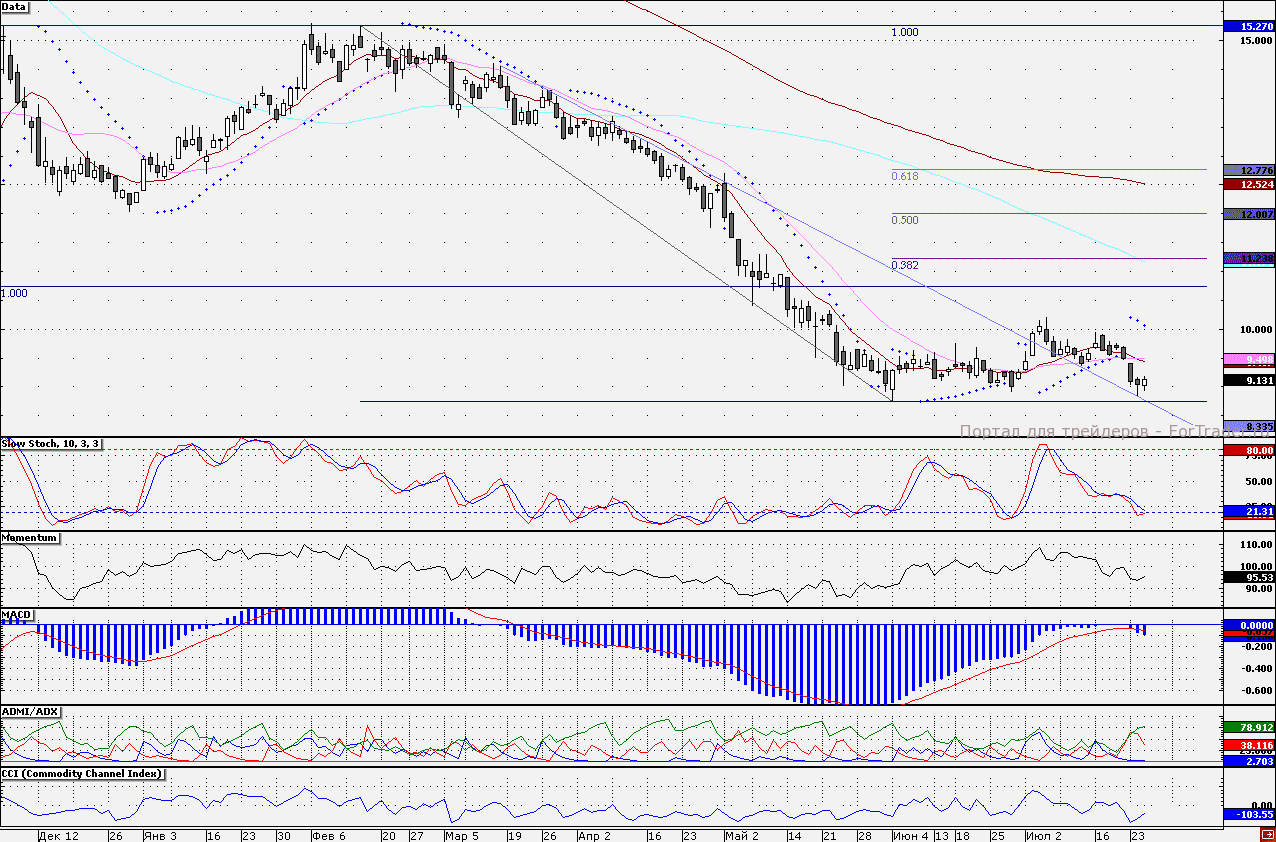The image size is (1276, 842).
Task: Click the pink 9.498 price marker
Action: (x=1250, y=359)
